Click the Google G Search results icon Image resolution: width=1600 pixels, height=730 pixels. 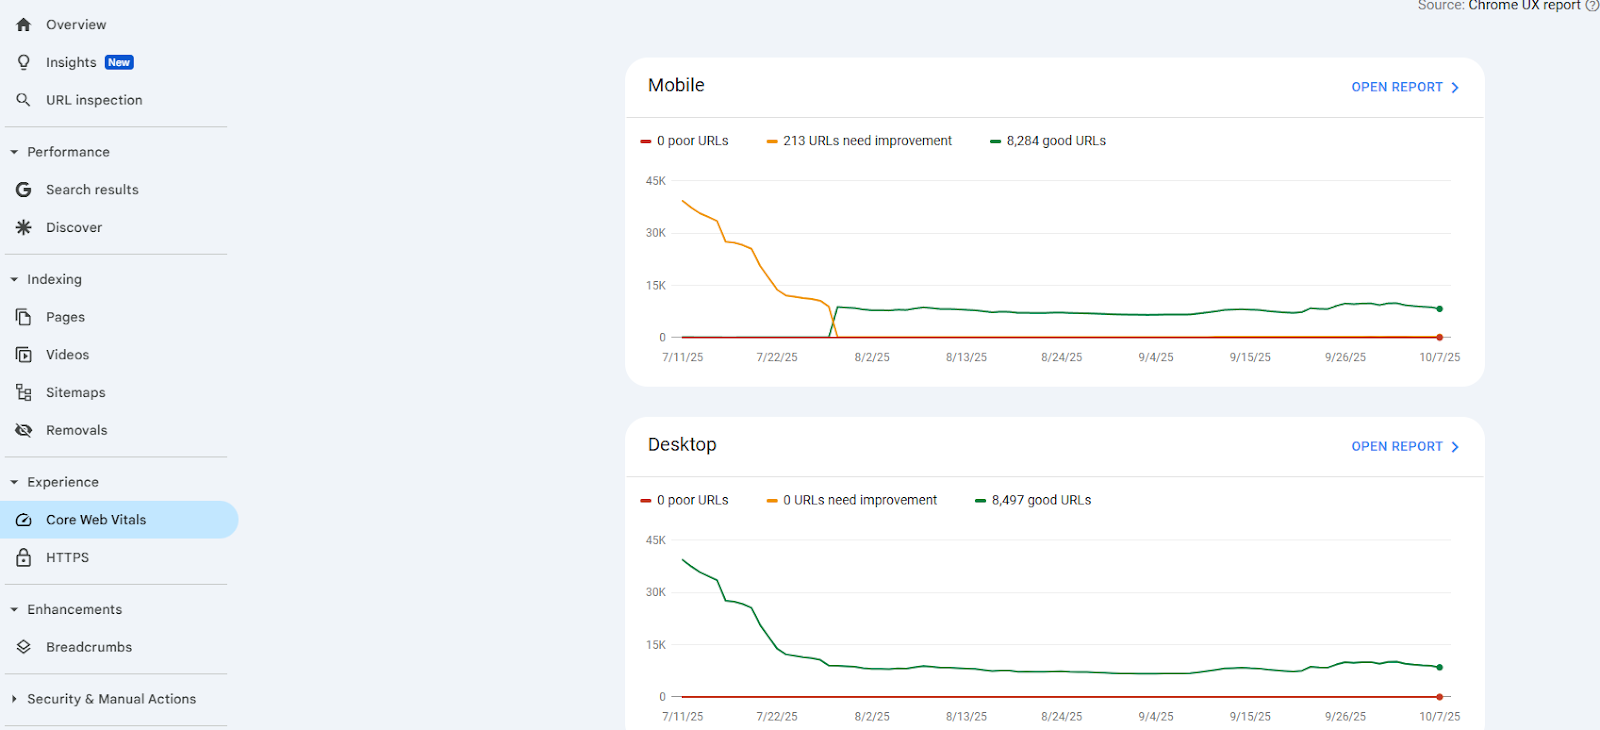pyautogui.click(x=24, y=190)
